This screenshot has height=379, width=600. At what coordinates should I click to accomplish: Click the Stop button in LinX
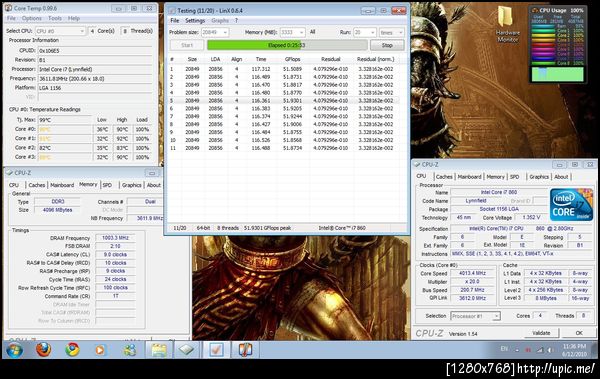click(x=387, y=45)
